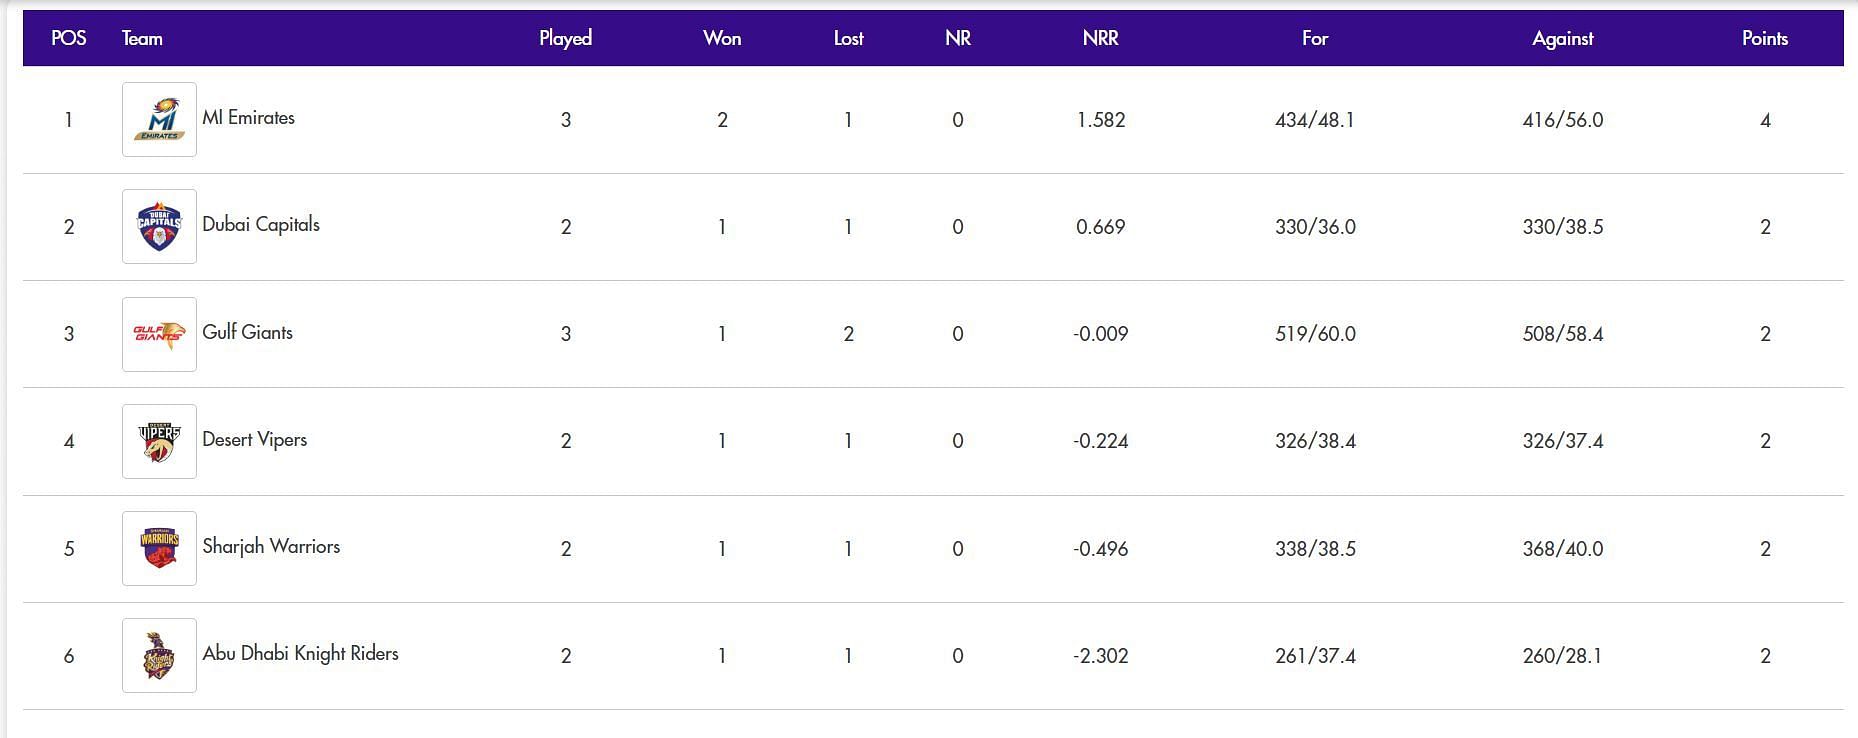Open the Sharjah Warriors team name
This screenshot has width=1858, height=738.
pos(271,546)
